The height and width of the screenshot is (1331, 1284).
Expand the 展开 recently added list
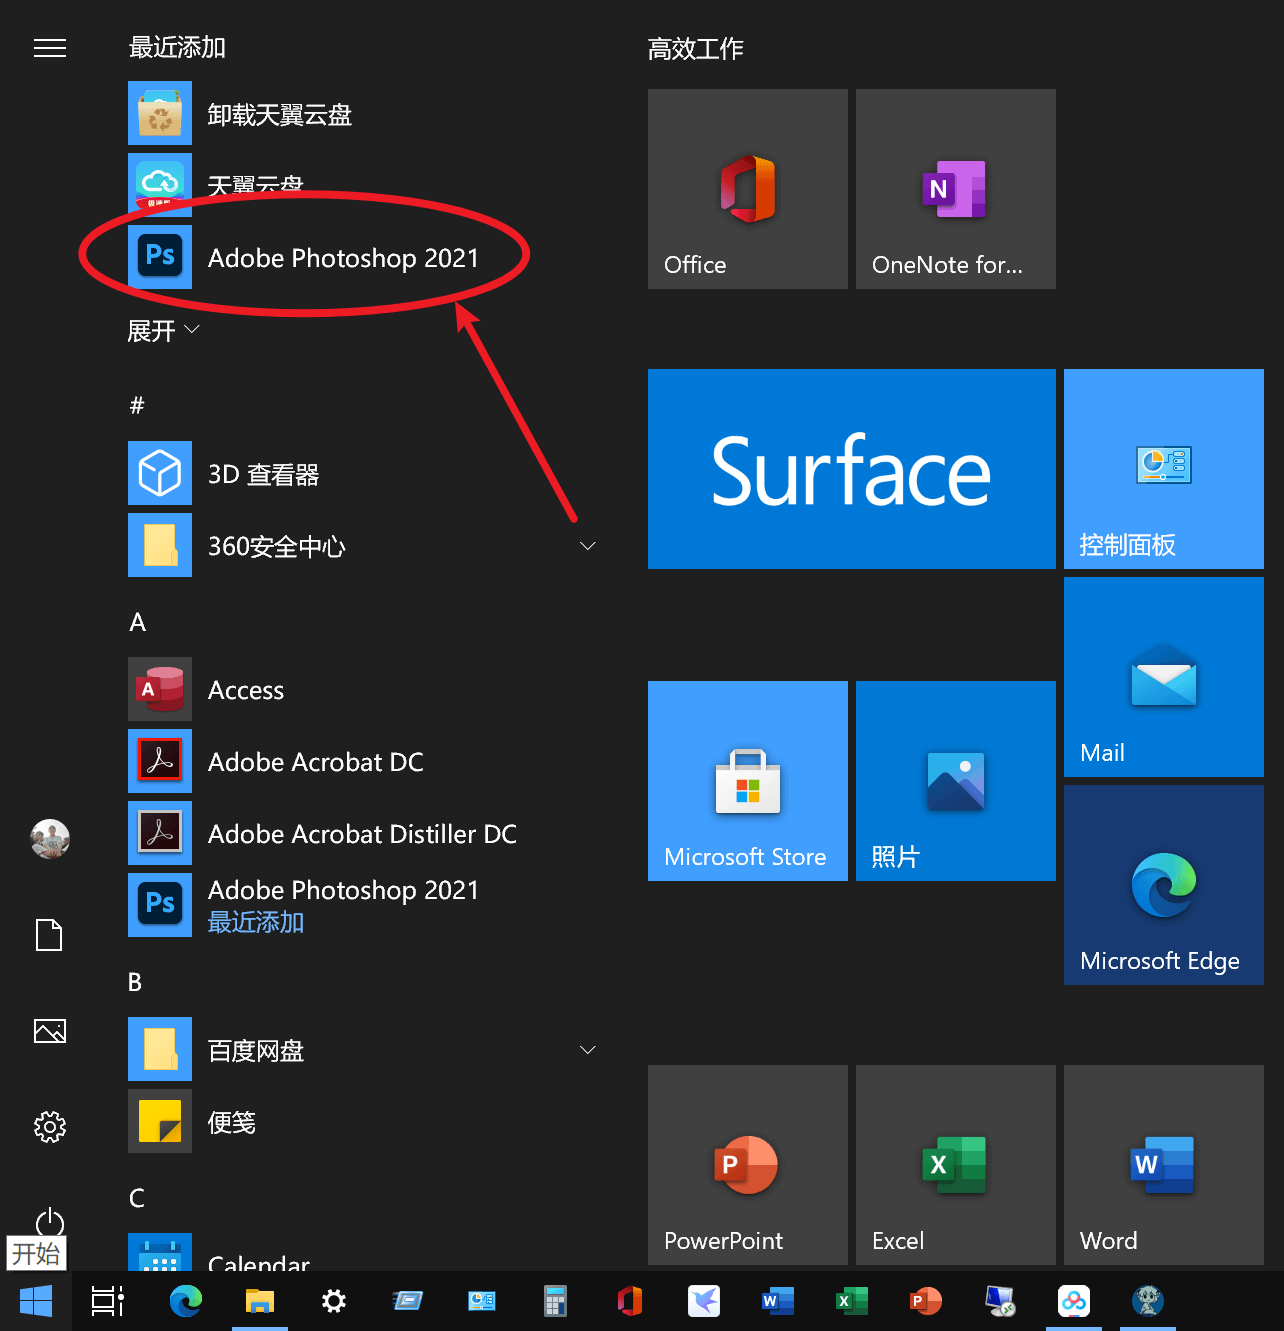164,330
